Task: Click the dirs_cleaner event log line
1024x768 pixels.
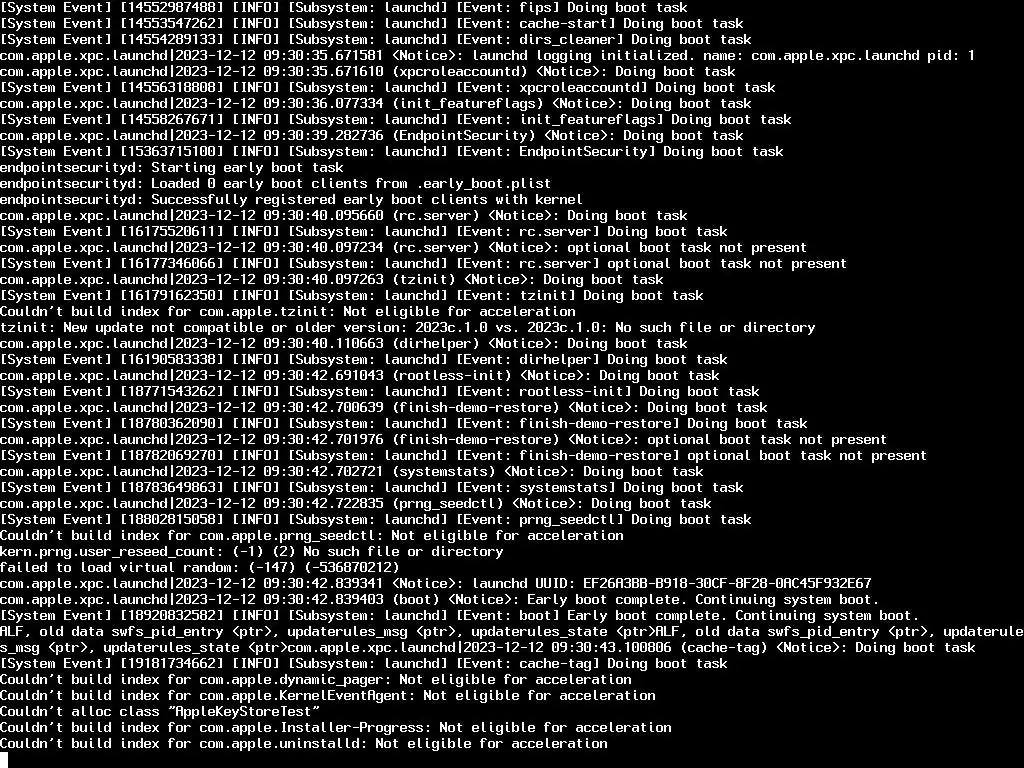Action: pos(376,40)
